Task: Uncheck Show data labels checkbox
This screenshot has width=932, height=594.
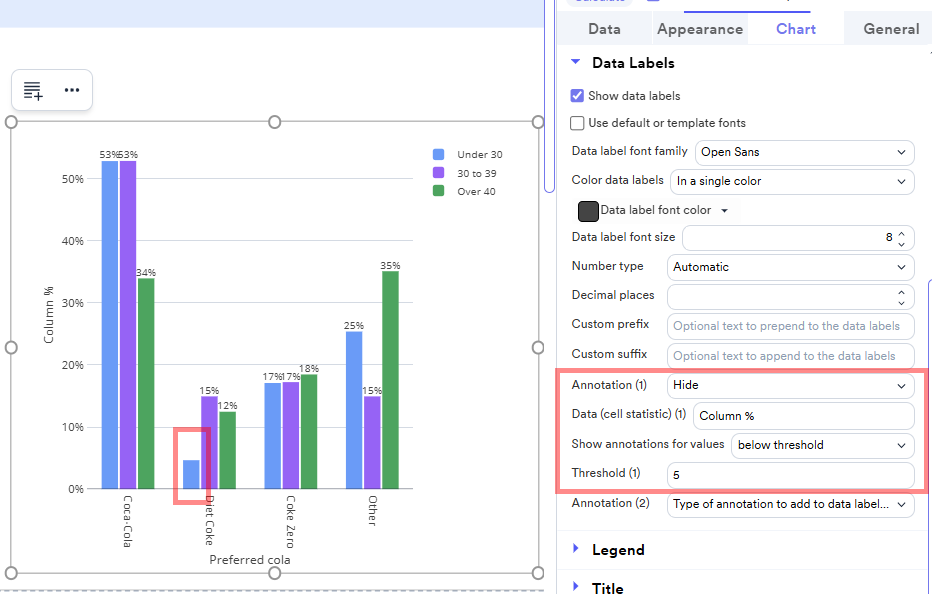Action: tap(577, 96)
